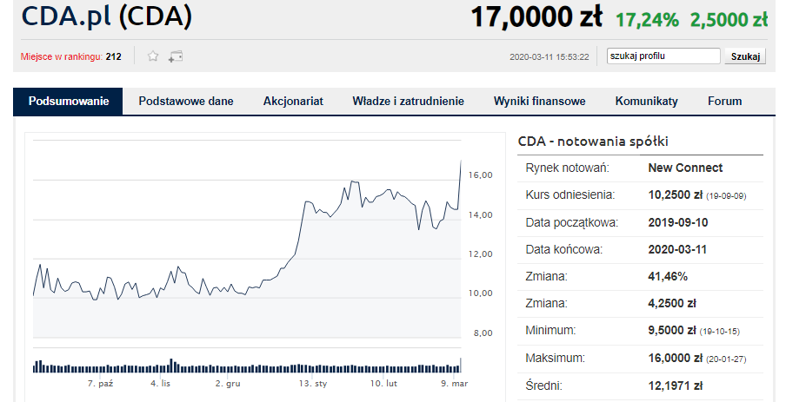This screenshot has width=786, height=402.
Task: Click the Szukaj button
Action: (745, 56)
